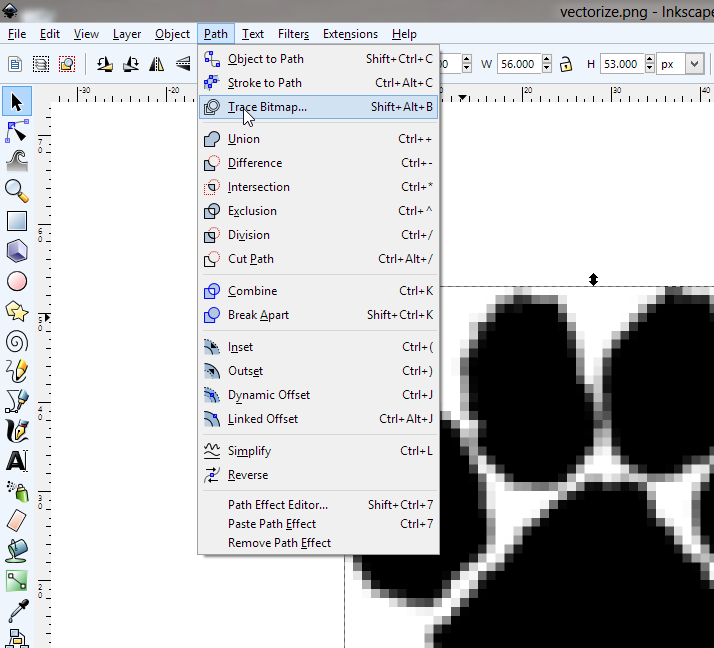Screen dimensions: 714x648
Task: Choose Exclusion from Path menu
Action: tap(318, 211)
